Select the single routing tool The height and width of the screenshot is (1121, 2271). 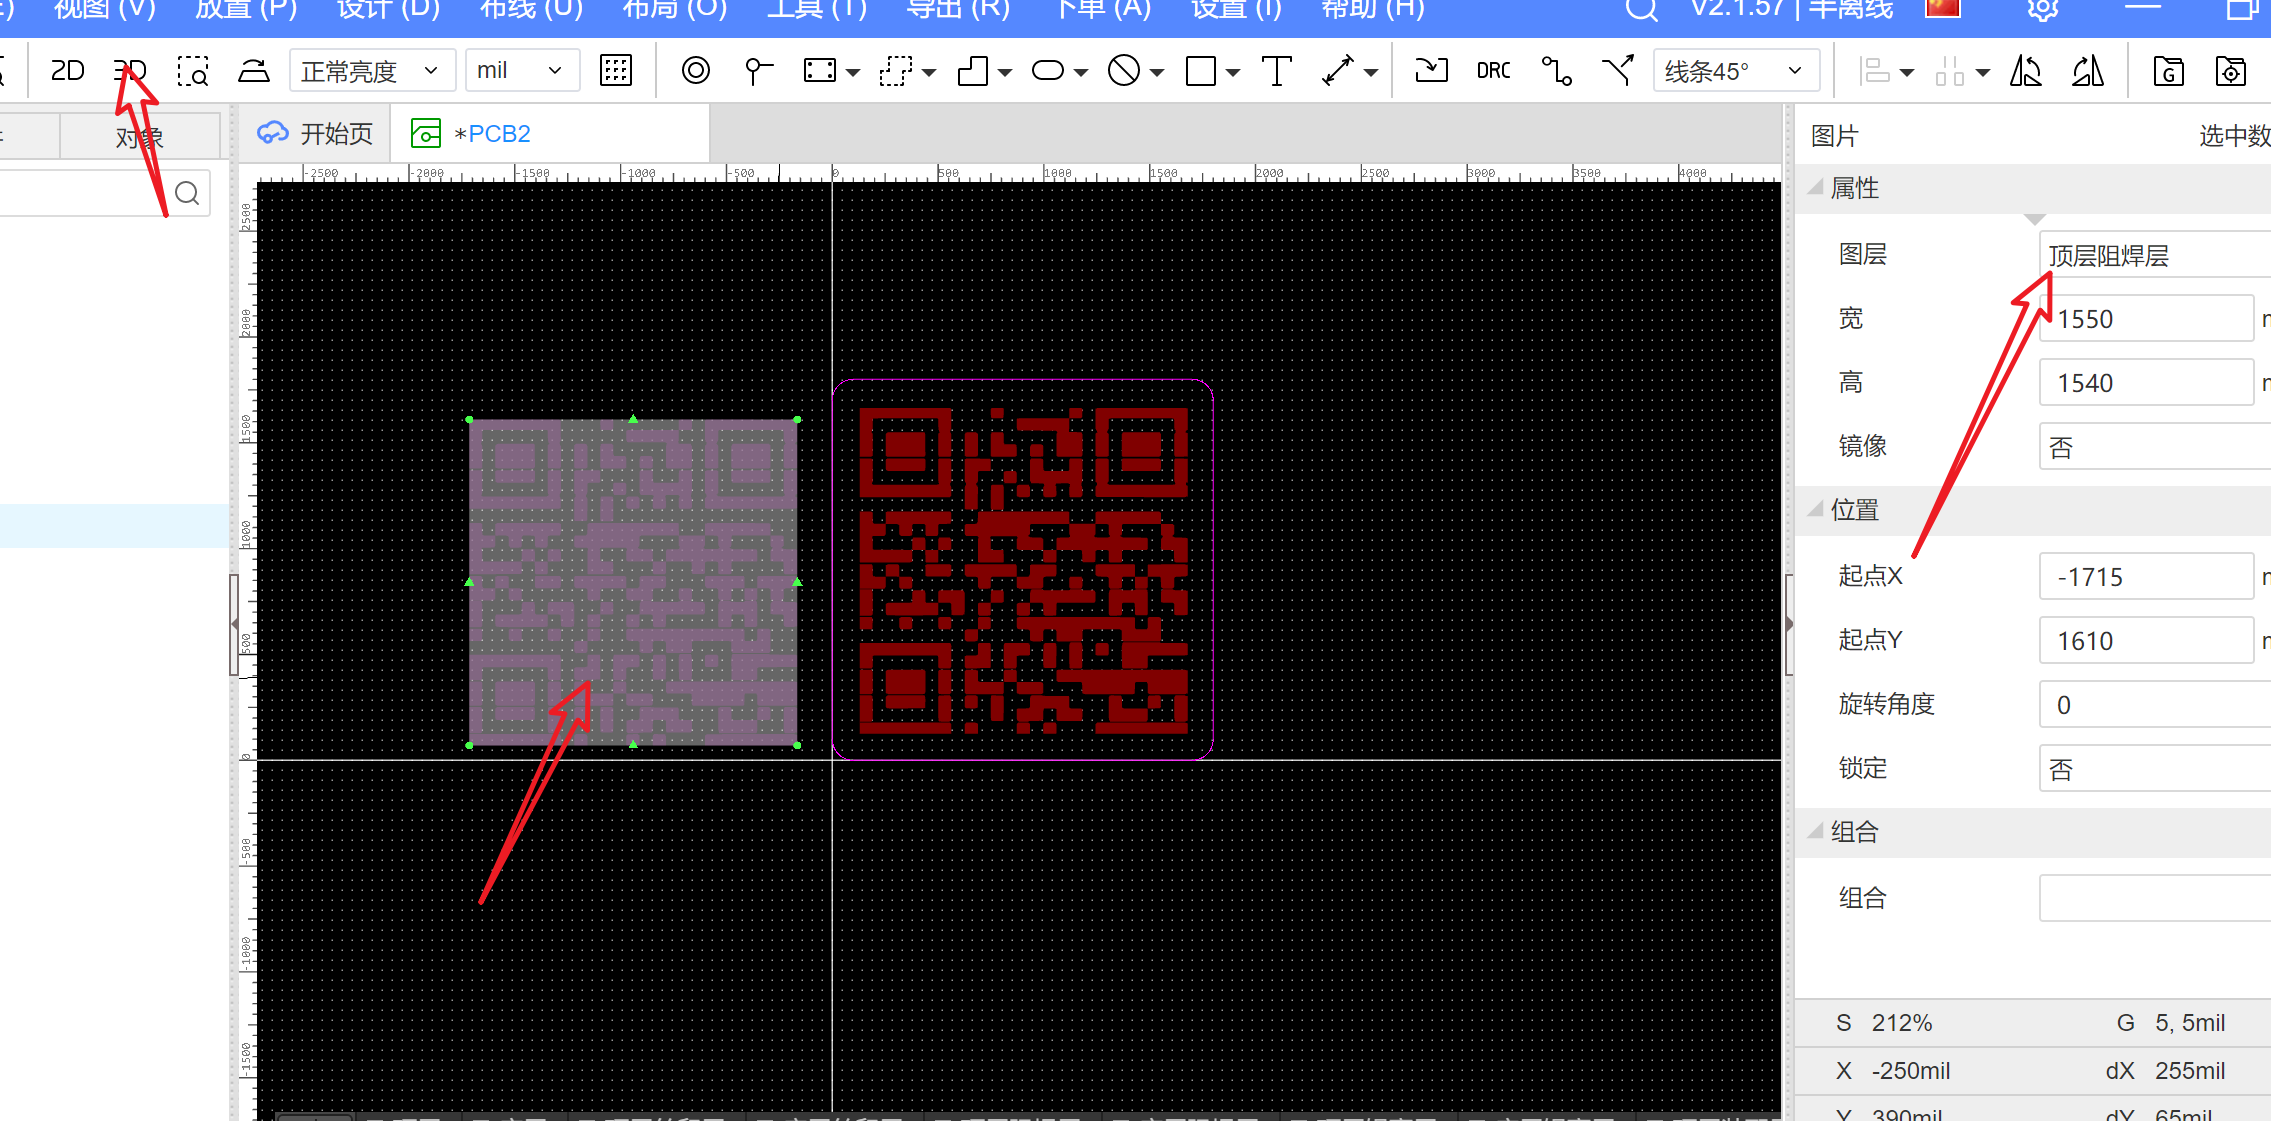1556,71
